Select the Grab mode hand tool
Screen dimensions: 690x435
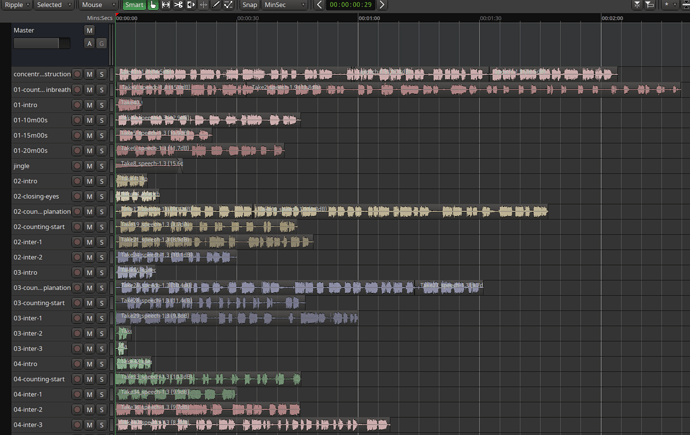[x=153, y=5]
